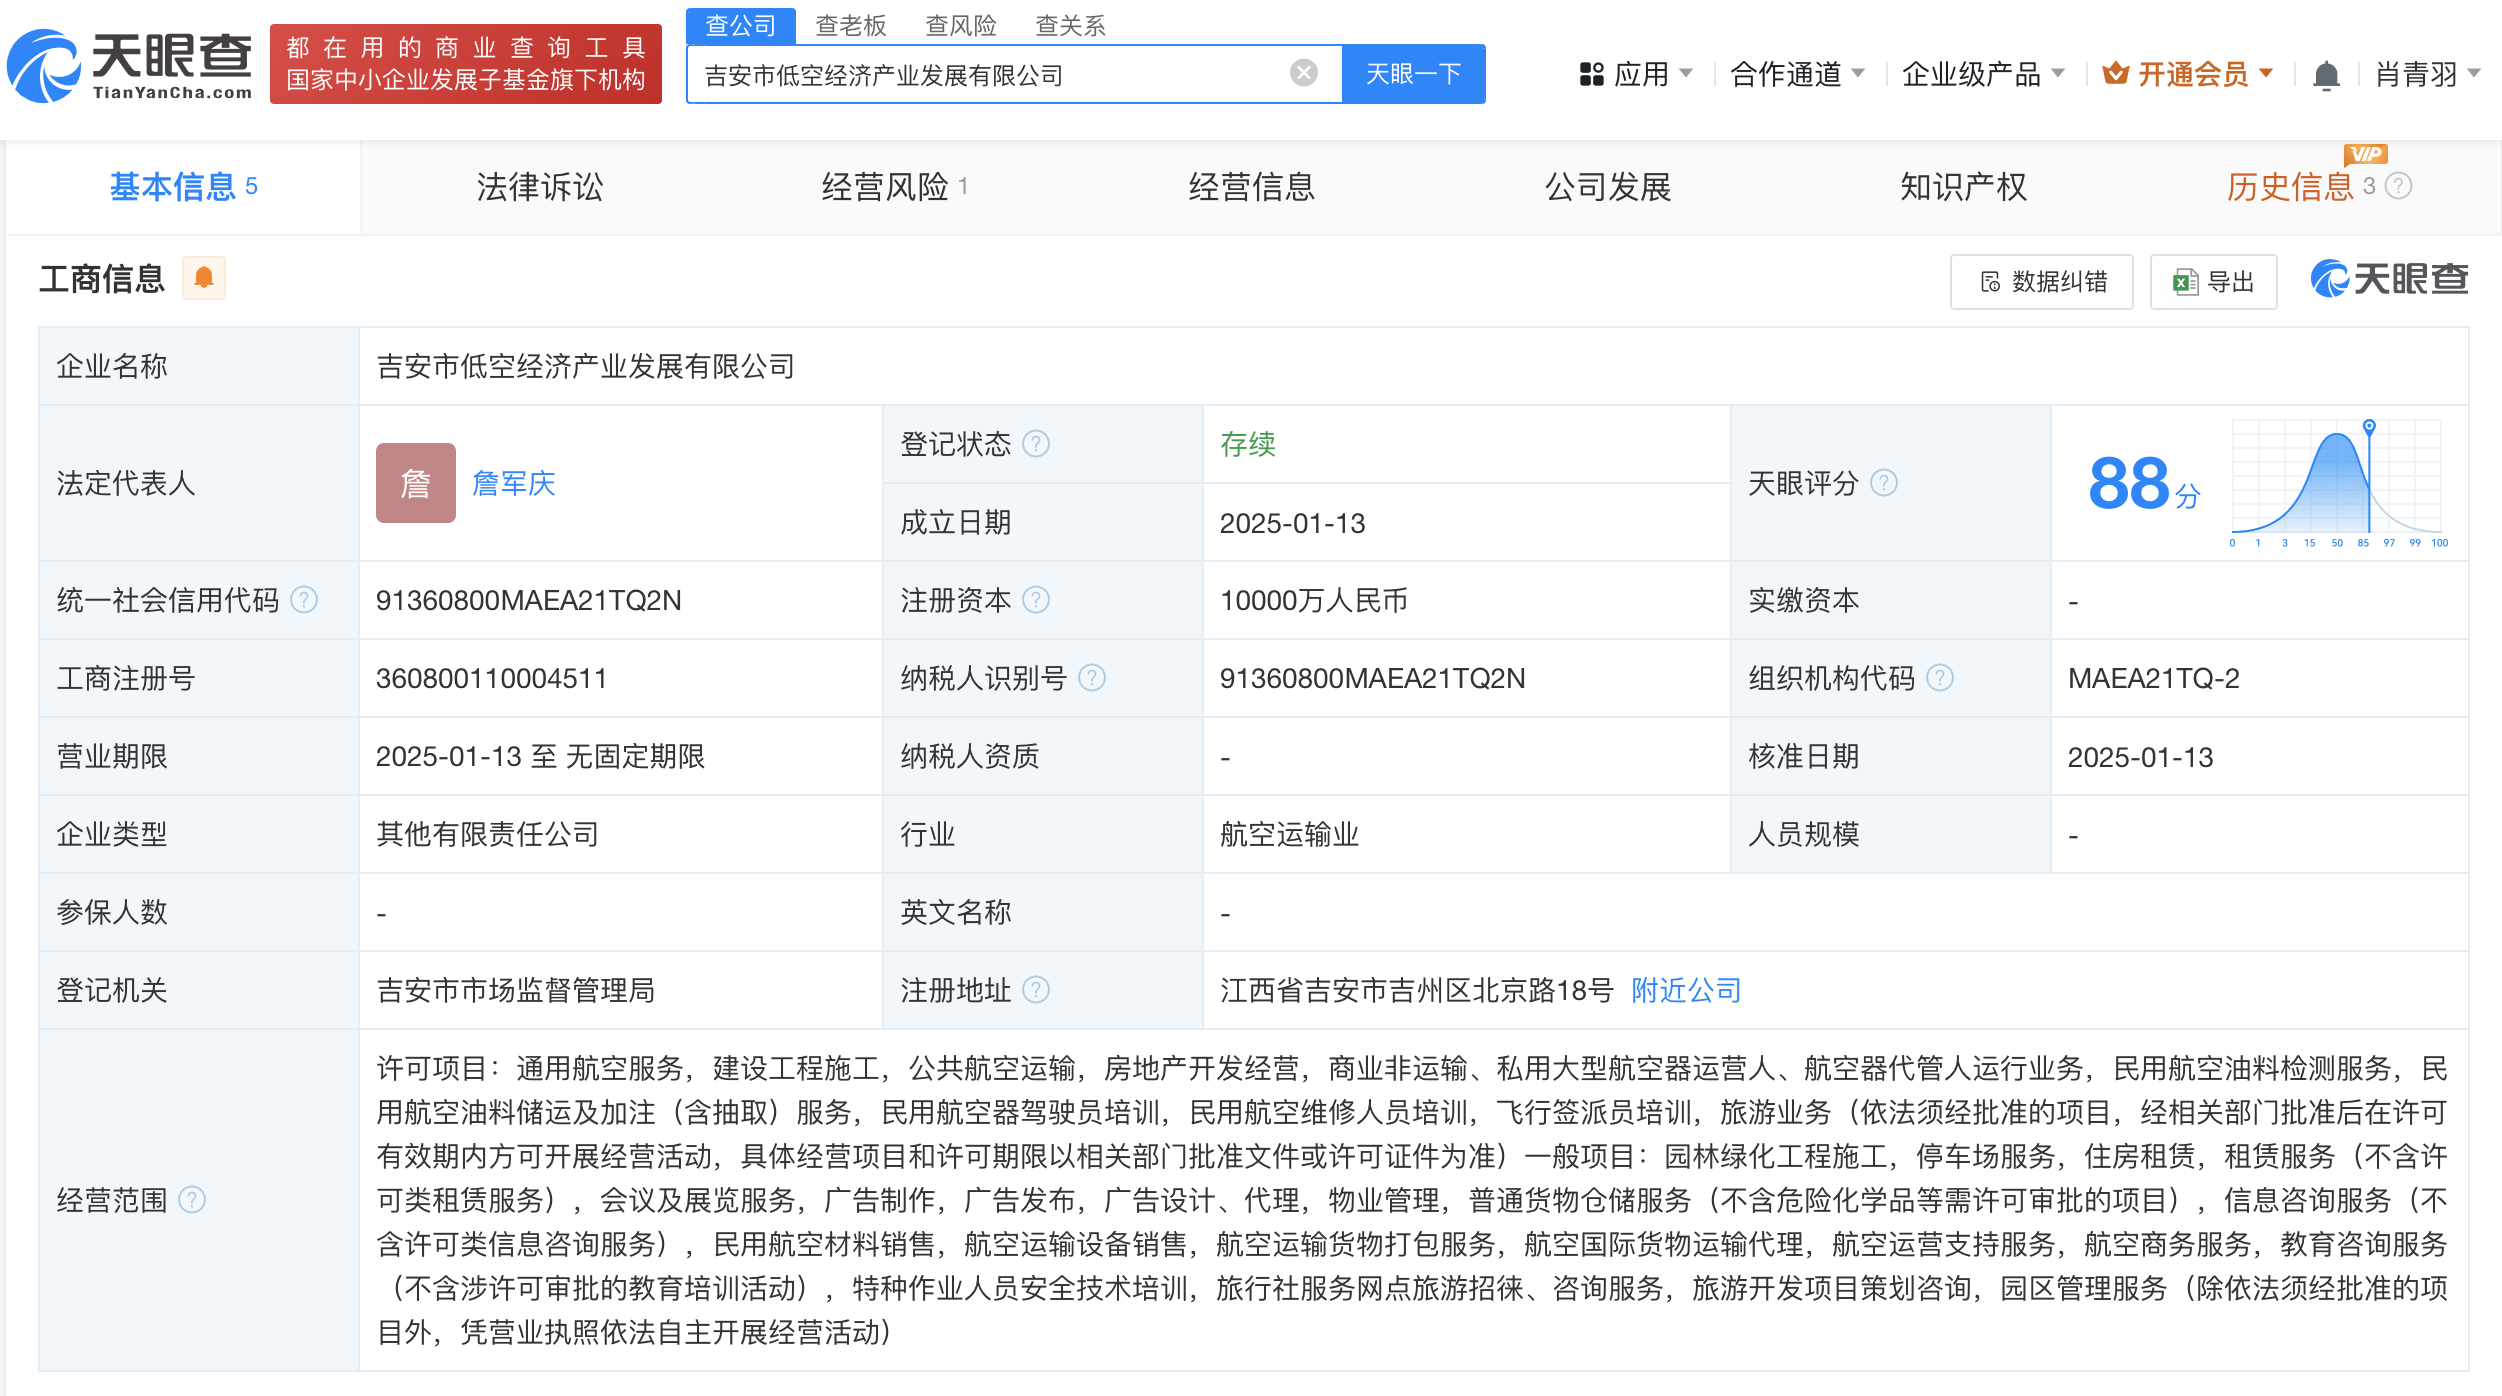Click the 天眼评分 distribution chart marker
The height and width of the screenshot is (1396, 2502).
click(2369, 427)
